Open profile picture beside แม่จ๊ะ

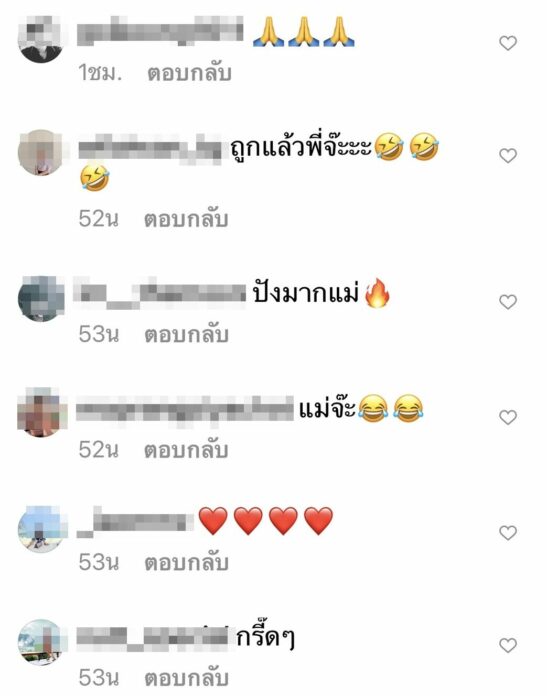(41, 414)
